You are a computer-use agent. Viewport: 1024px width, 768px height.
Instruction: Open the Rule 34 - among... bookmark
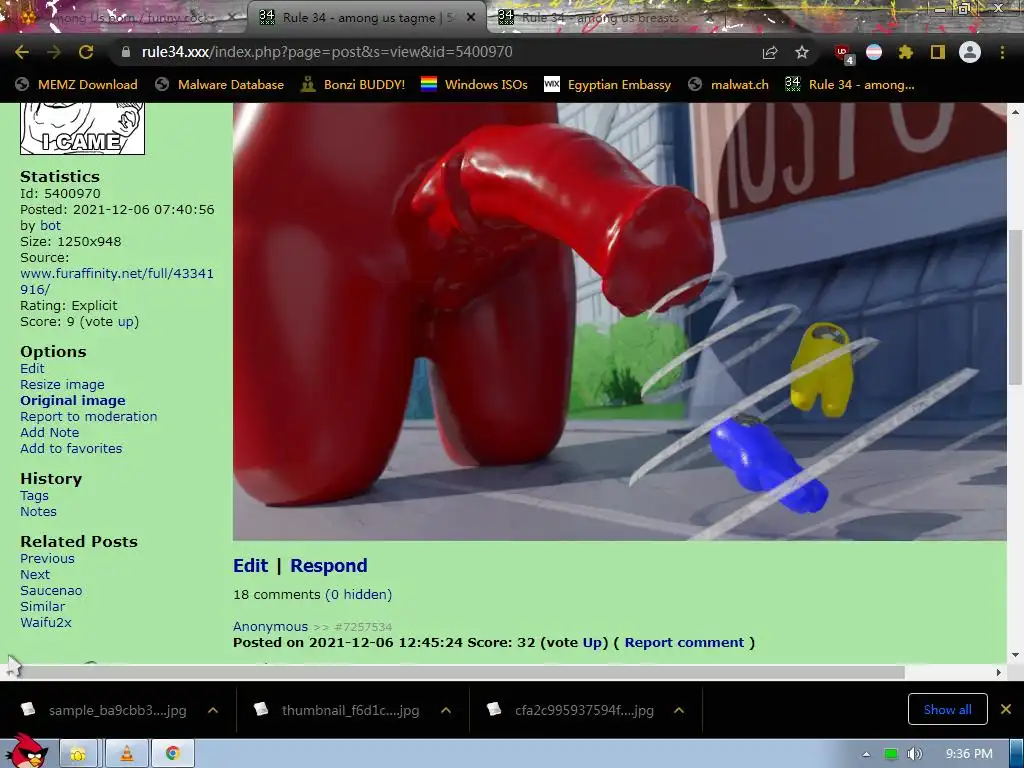[850, 84]
